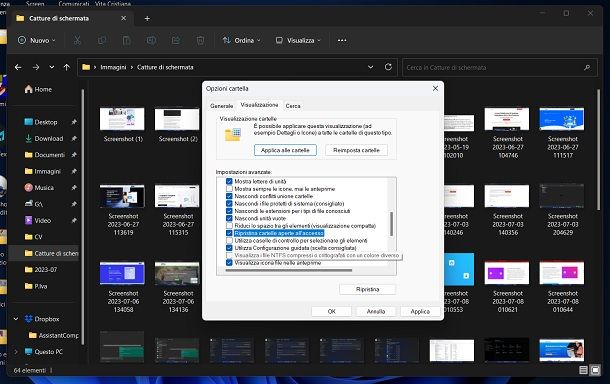Collapse the Dropbox tree node
The image size is (610, 384).
click(16, 319)
